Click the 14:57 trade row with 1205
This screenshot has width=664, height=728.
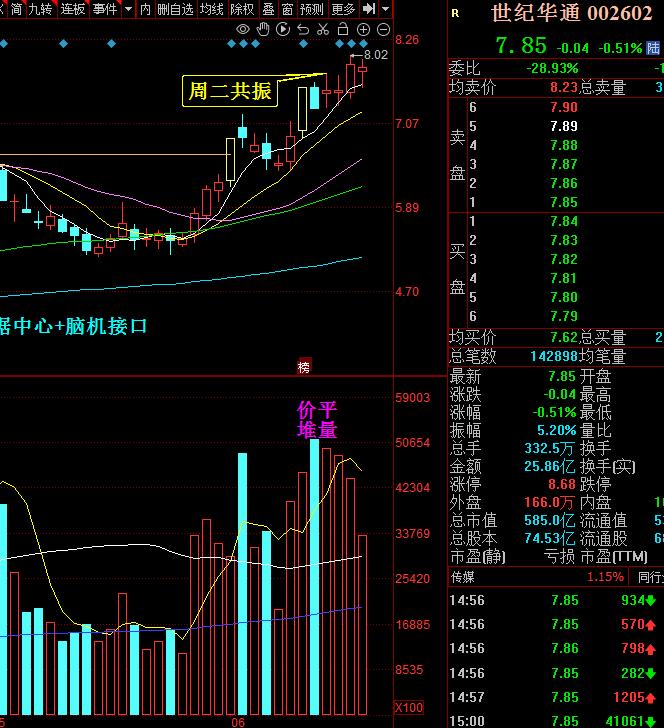(556, 697)
